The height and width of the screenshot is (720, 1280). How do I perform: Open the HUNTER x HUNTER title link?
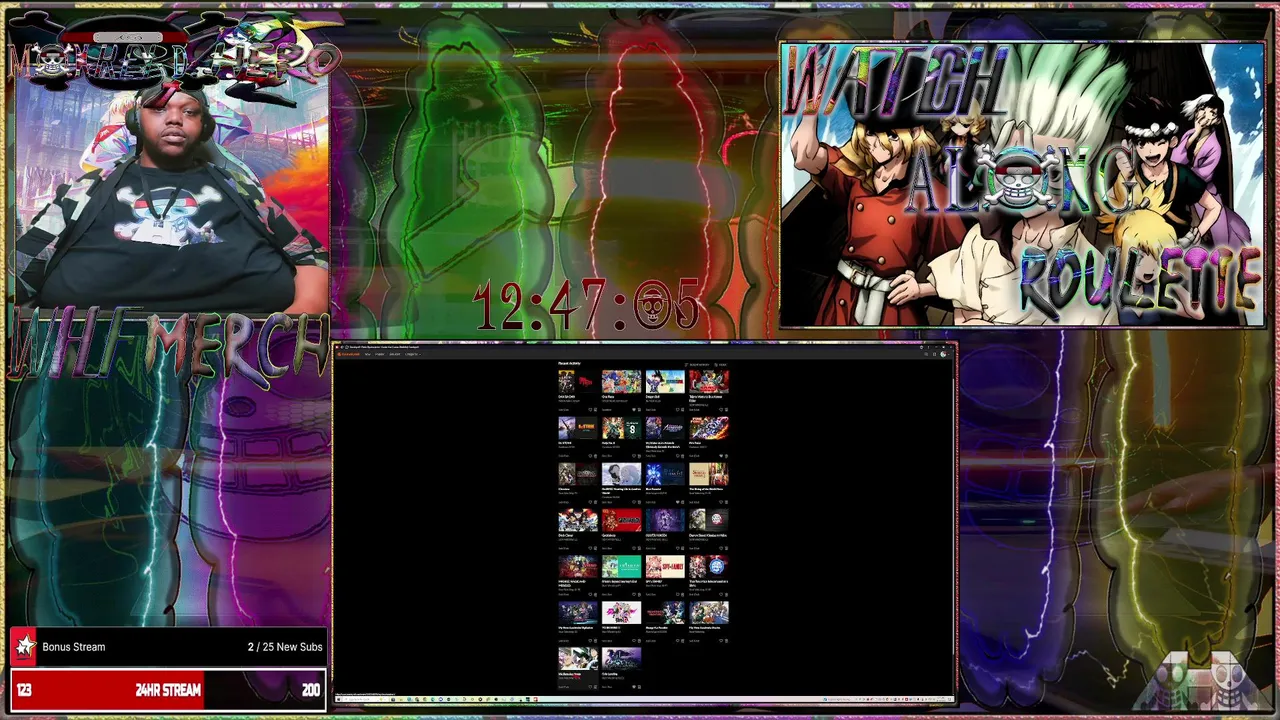(656, 536)
